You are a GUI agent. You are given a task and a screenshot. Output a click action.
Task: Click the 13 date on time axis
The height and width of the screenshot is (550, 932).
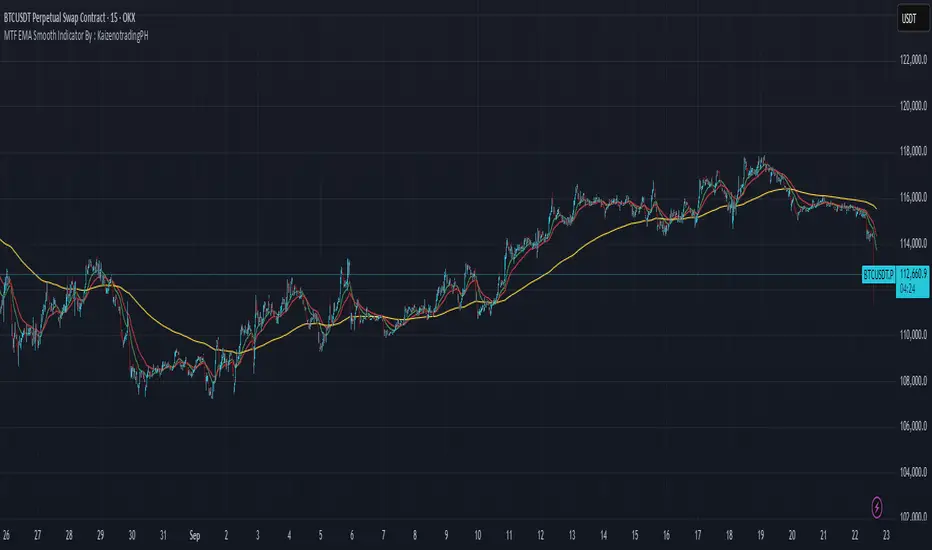(572, 536)
